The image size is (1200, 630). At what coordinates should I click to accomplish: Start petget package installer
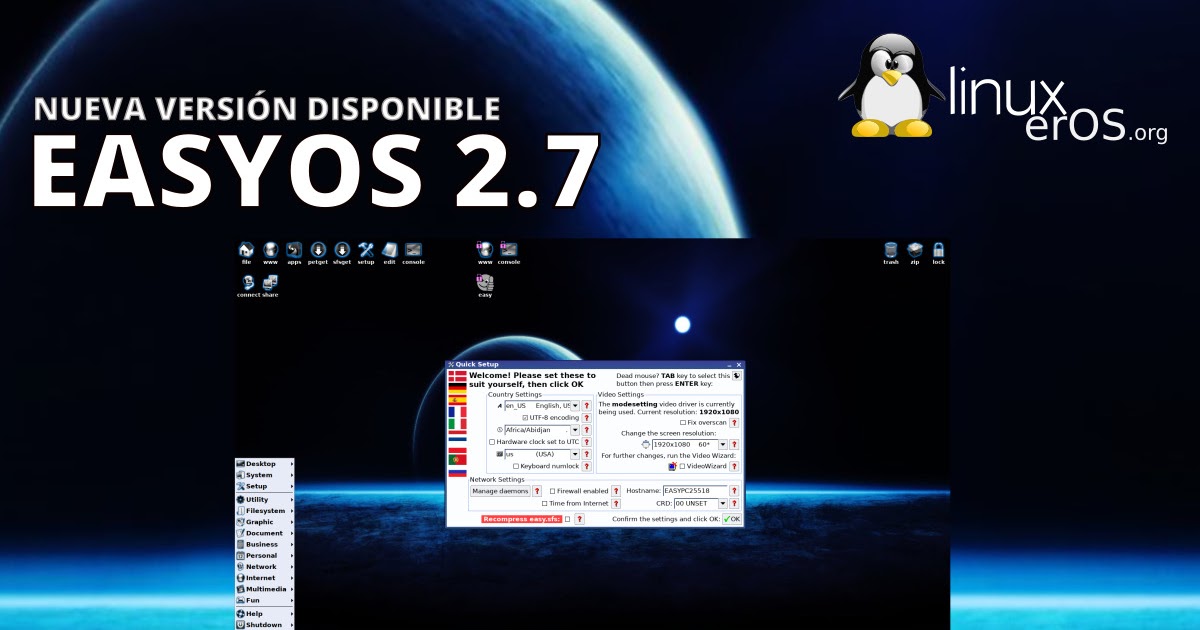(x=317, y=250)
